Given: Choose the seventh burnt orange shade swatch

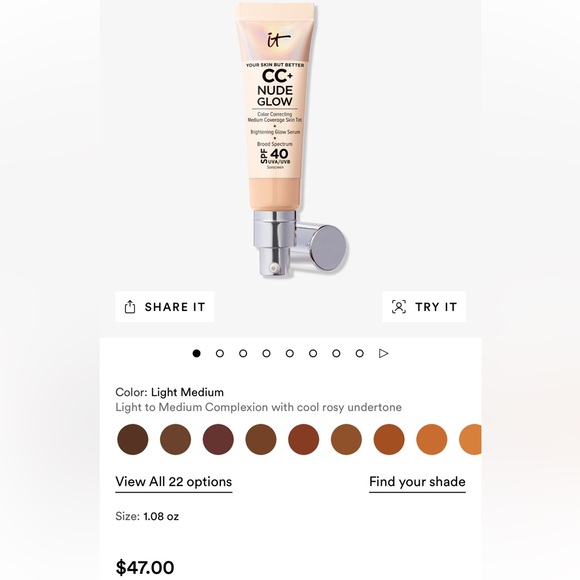Looking at the screenshot, I should (x=389, y=439).
